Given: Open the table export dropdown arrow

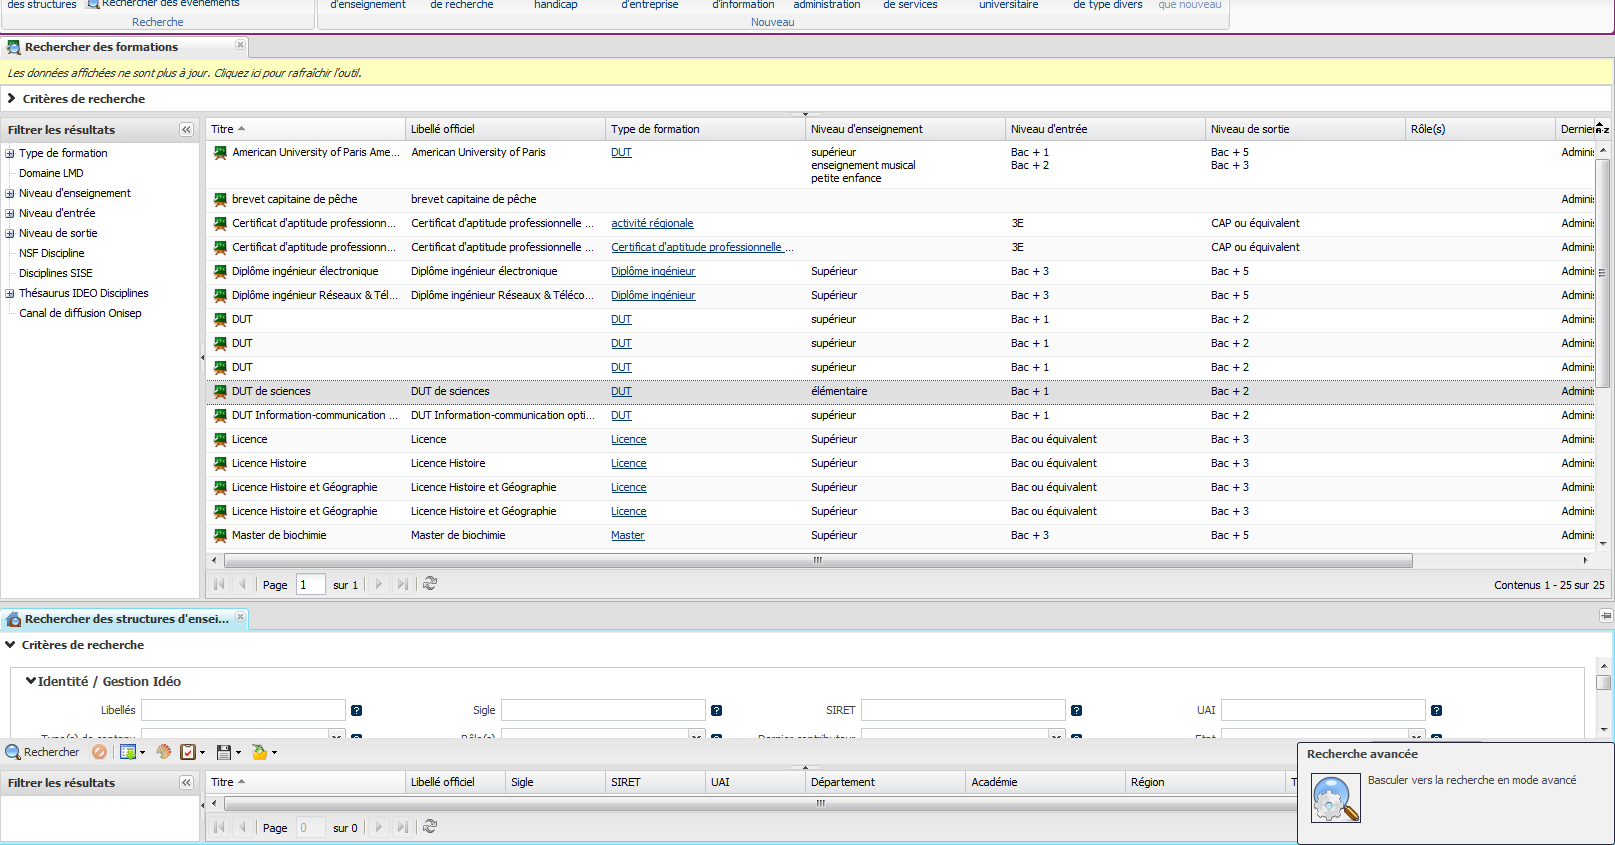Looking at the screenshot, I should 142,753.
